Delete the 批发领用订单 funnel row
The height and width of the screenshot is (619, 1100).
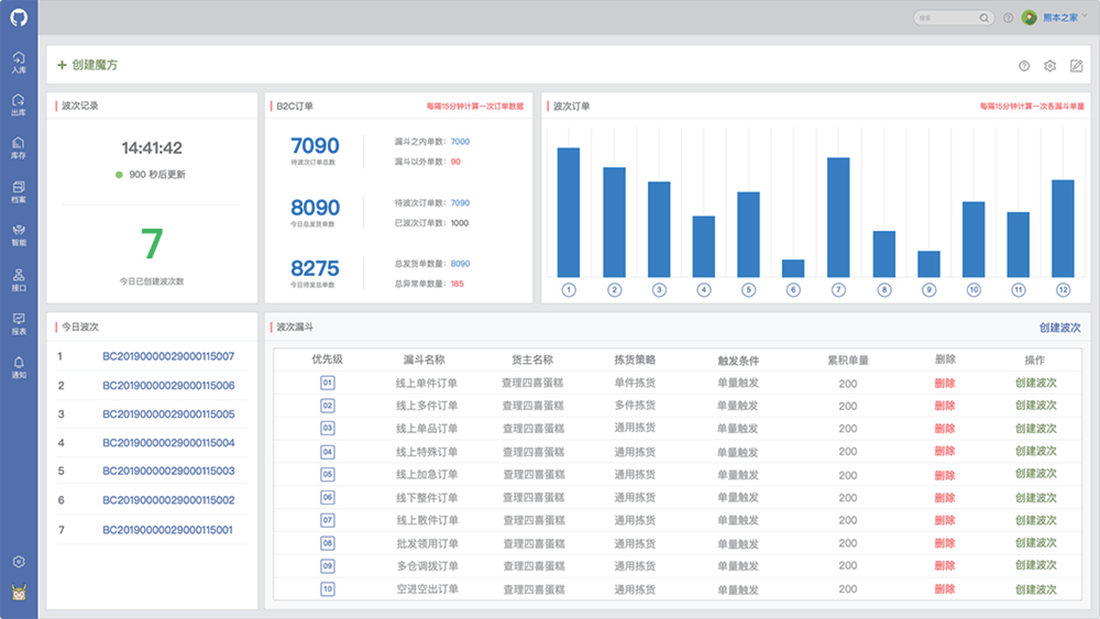click(945, 543)
